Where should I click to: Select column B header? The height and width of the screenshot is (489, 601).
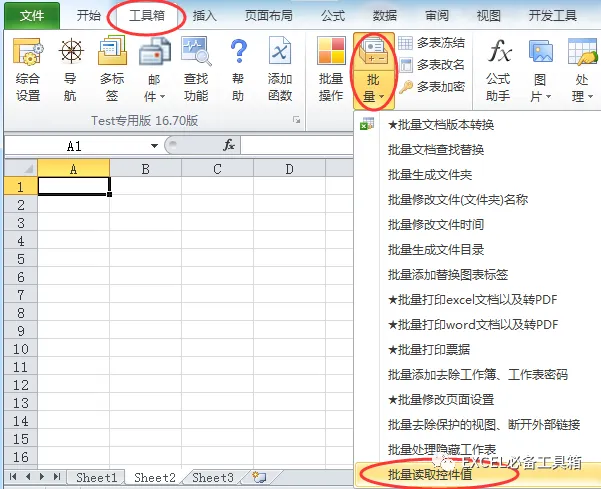pyautogui.click(x=145, y=169)
